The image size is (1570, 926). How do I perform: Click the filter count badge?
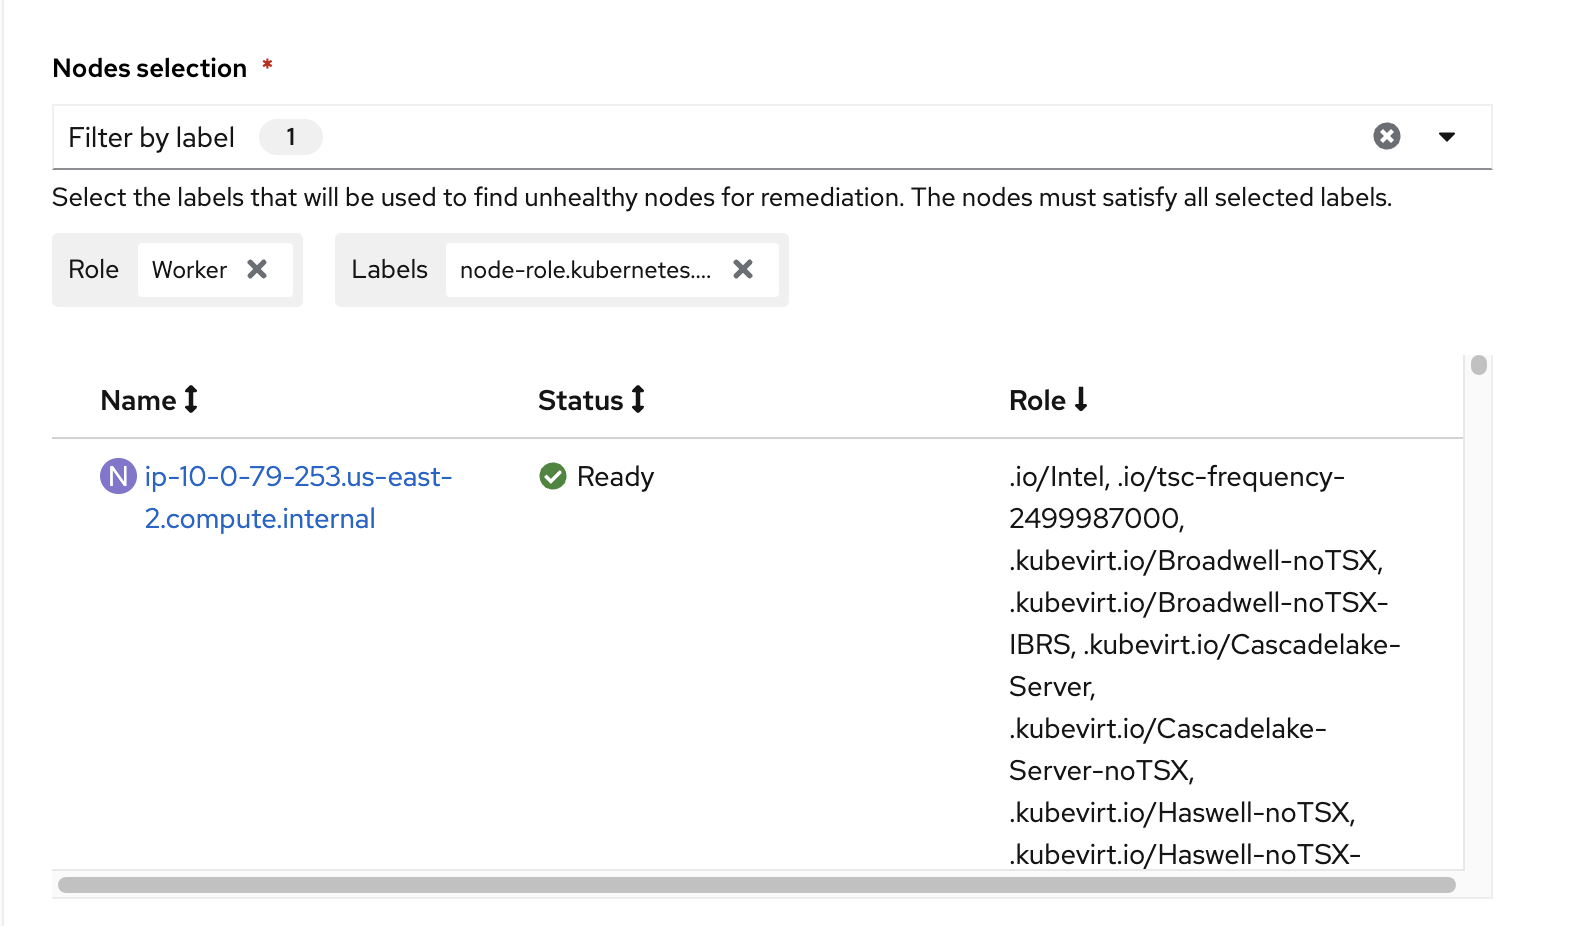[x=291, y=137]
